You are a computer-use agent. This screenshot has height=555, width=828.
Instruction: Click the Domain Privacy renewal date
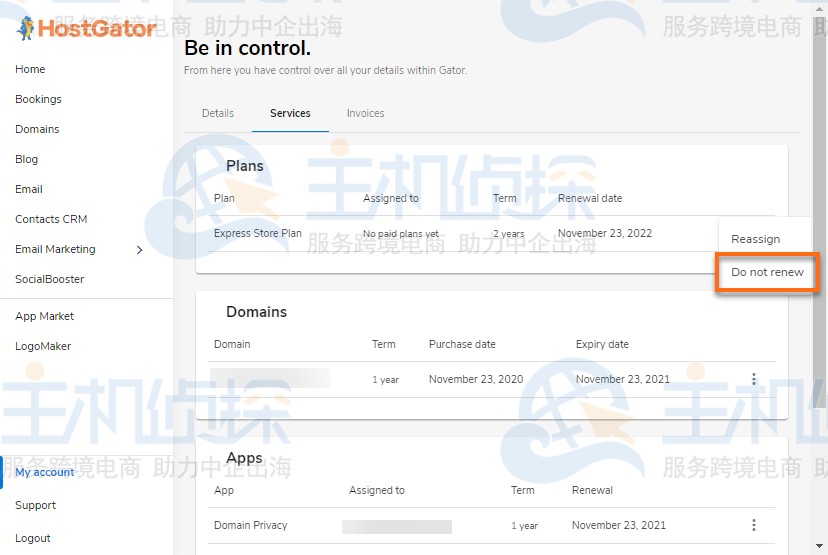(619, 525)
